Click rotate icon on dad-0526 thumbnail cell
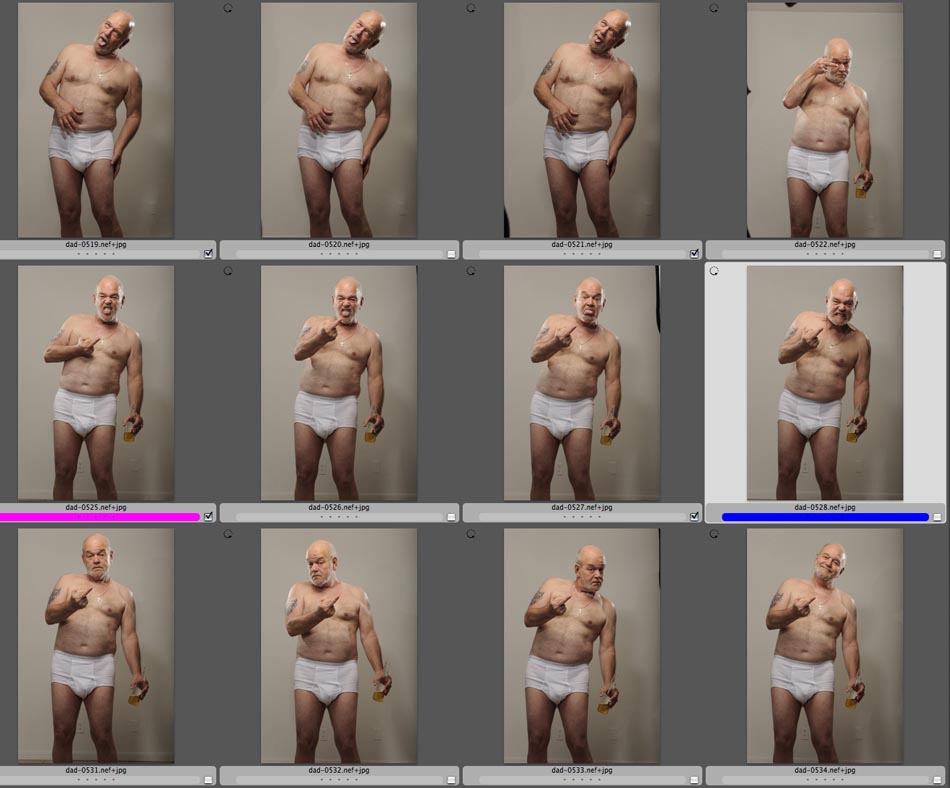The height and width of the screenshot is (788, 950). pyautogui.click(x=228, y=270)
